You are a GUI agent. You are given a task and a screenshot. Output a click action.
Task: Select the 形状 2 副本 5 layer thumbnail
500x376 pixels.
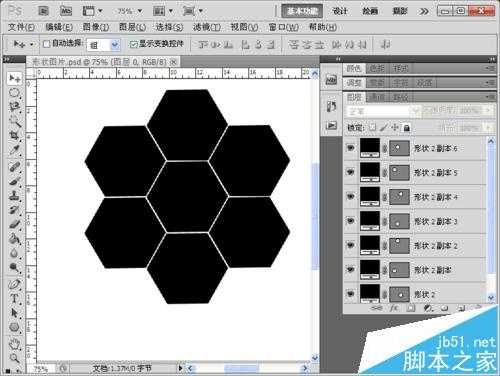[369, 172]
